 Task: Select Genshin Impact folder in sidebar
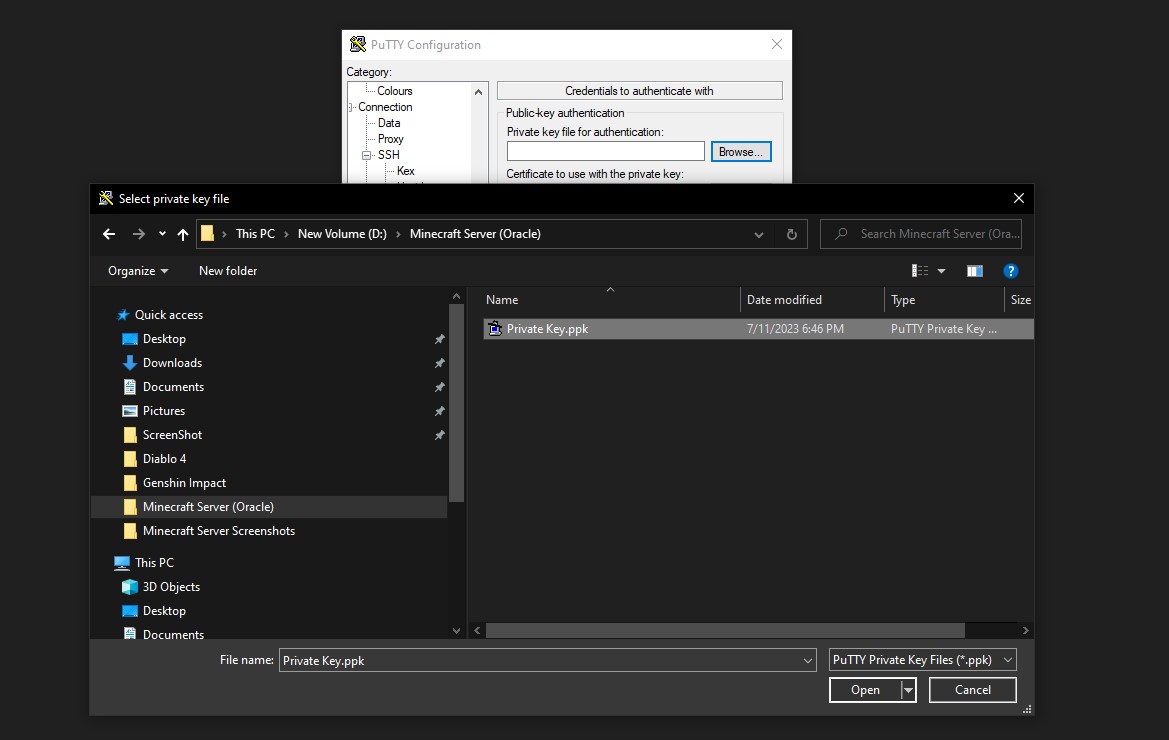point(184,483)
